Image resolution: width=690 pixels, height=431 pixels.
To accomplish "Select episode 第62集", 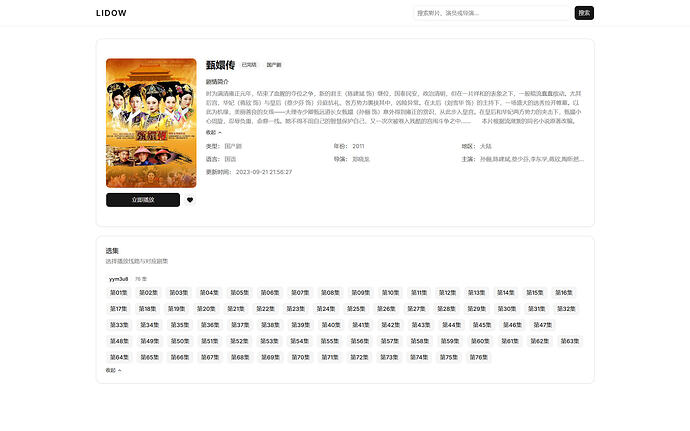I will point(540,341).
